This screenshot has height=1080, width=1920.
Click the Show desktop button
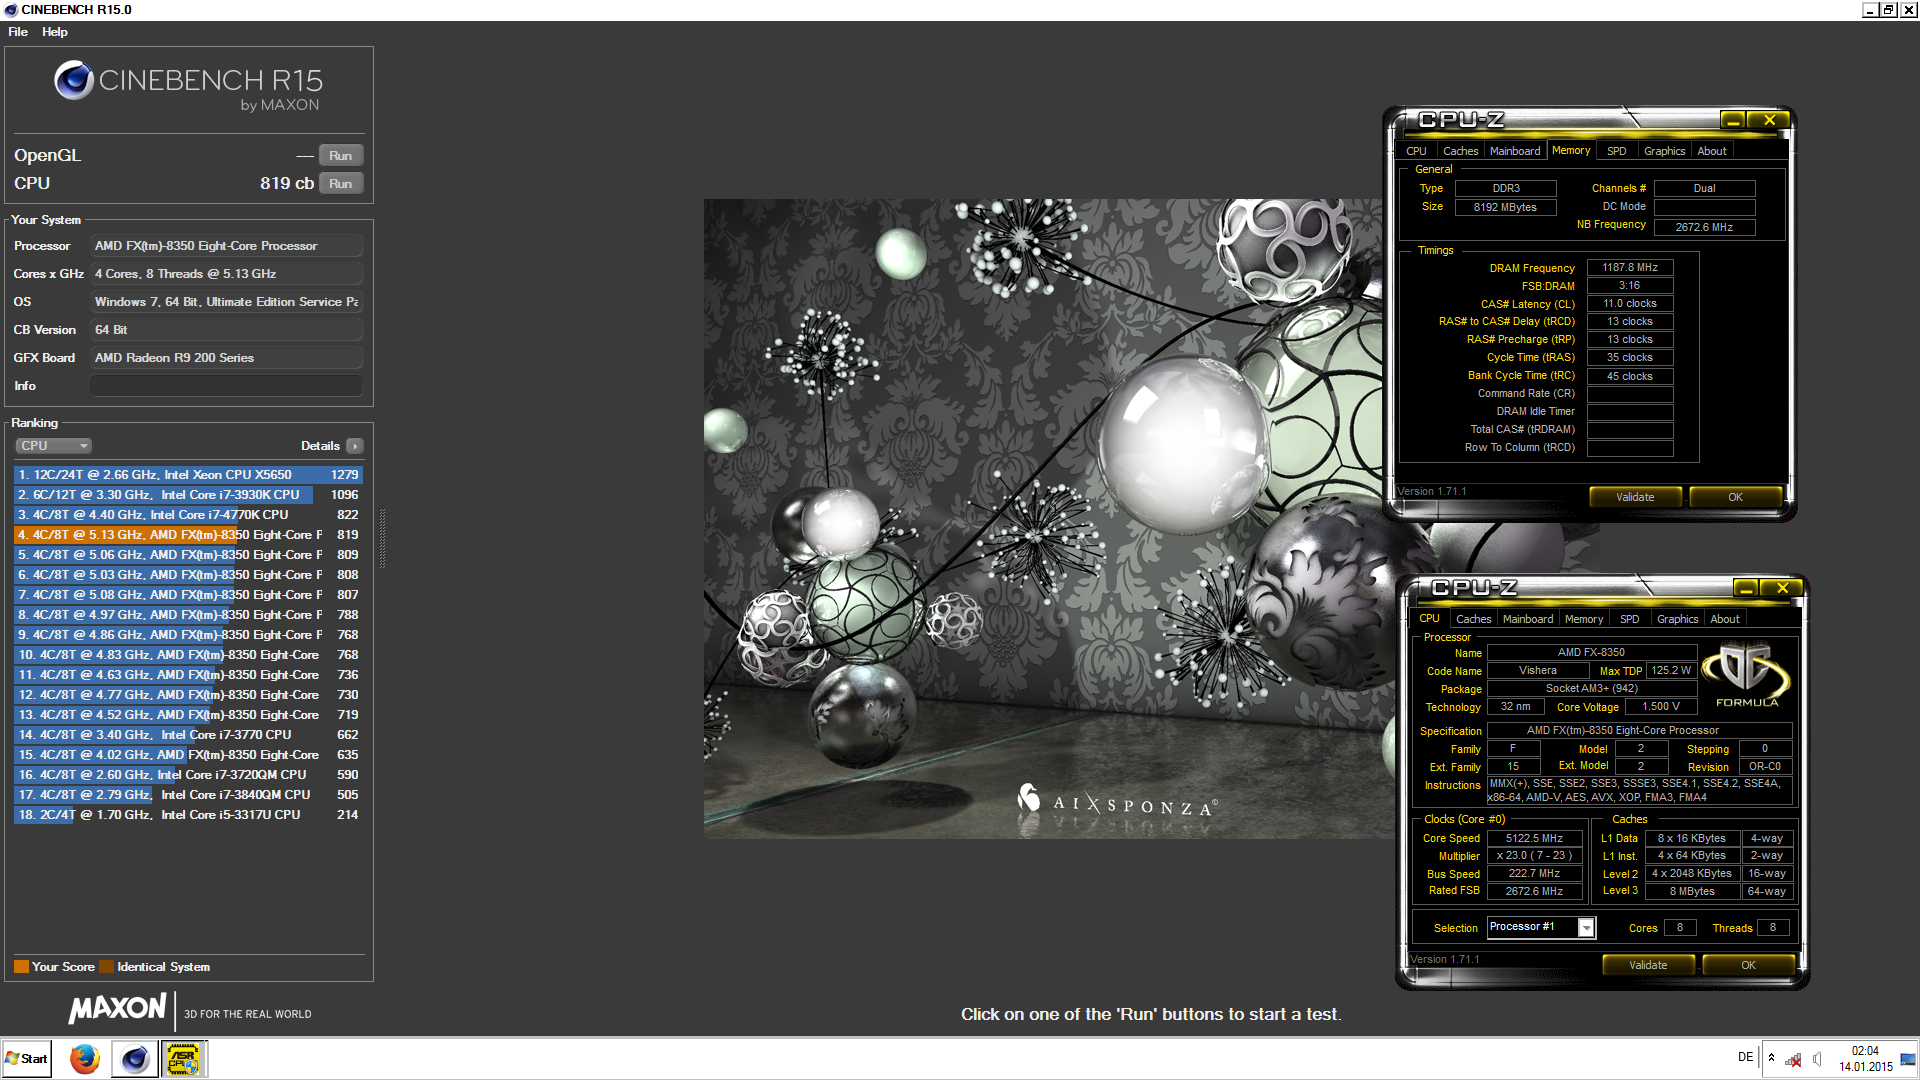click(x=1909, y=1058)
